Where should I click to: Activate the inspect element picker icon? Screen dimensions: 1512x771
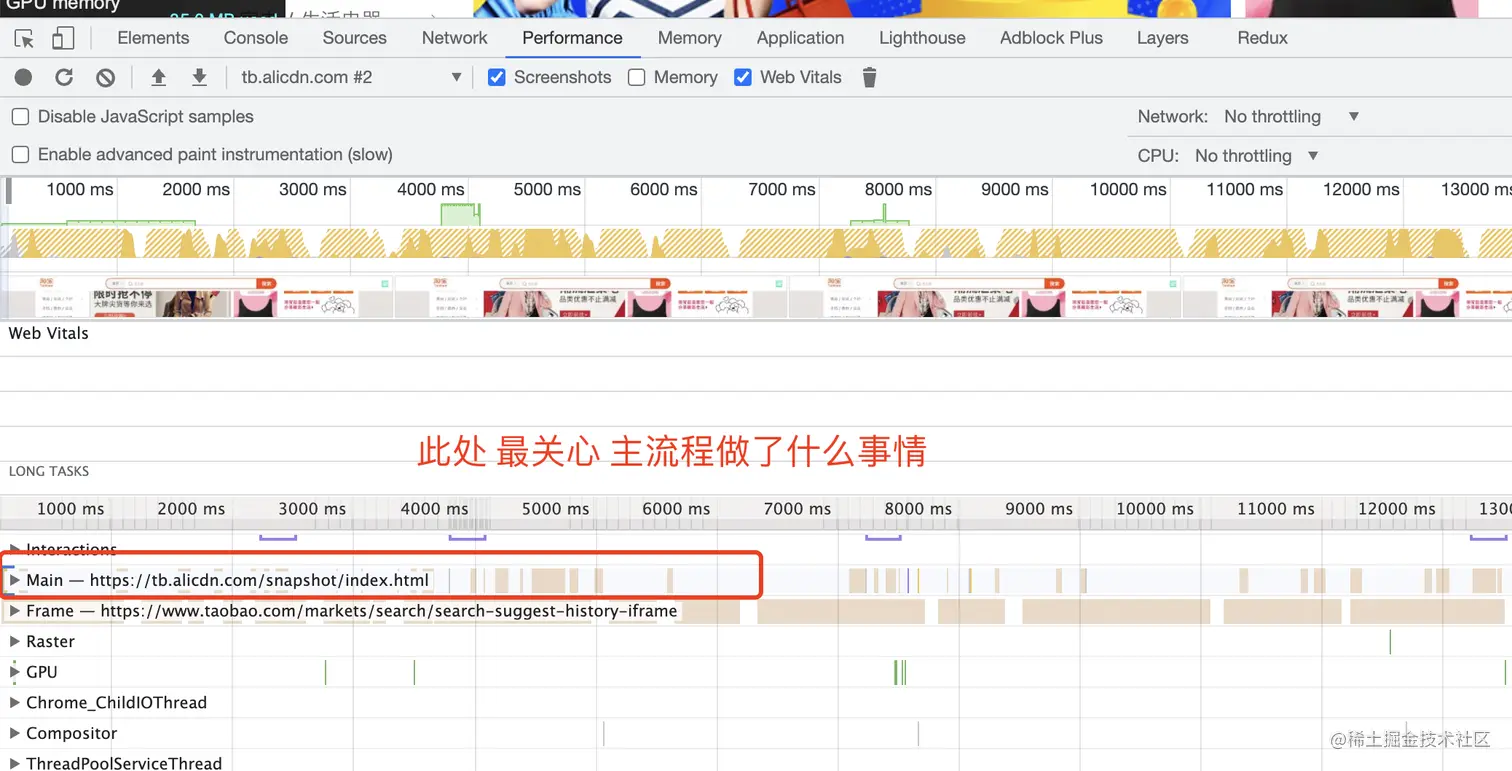(25, 39)
